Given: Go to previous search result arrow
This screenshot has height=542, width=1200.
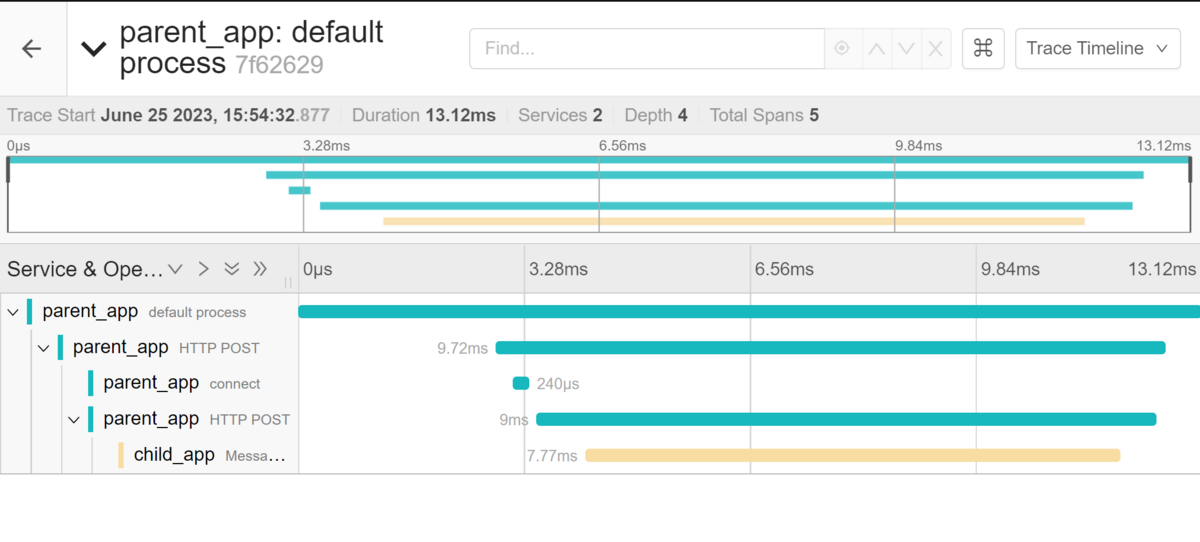Looking at the screenshot, I should point(876,48).
